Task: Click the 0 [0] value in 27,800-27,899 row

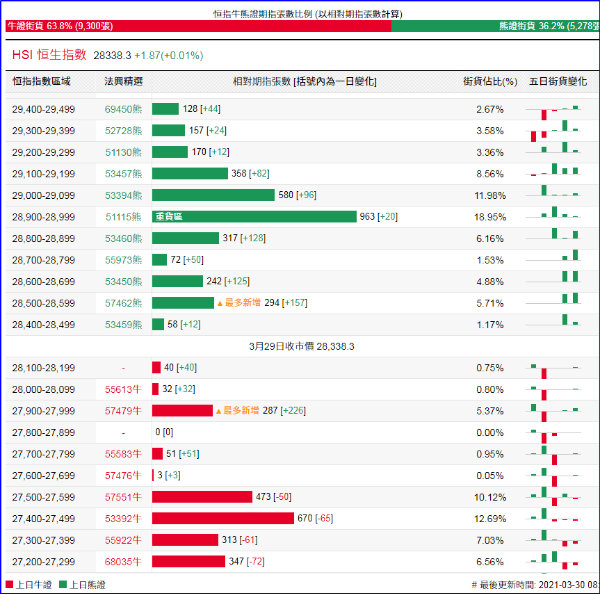Action: [164, 432]
